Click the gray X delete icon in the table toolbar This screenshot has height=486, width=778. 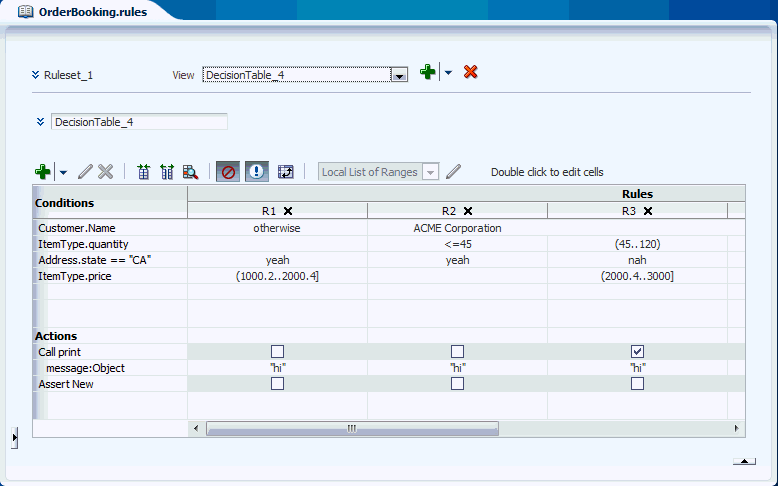pos(106,172)
